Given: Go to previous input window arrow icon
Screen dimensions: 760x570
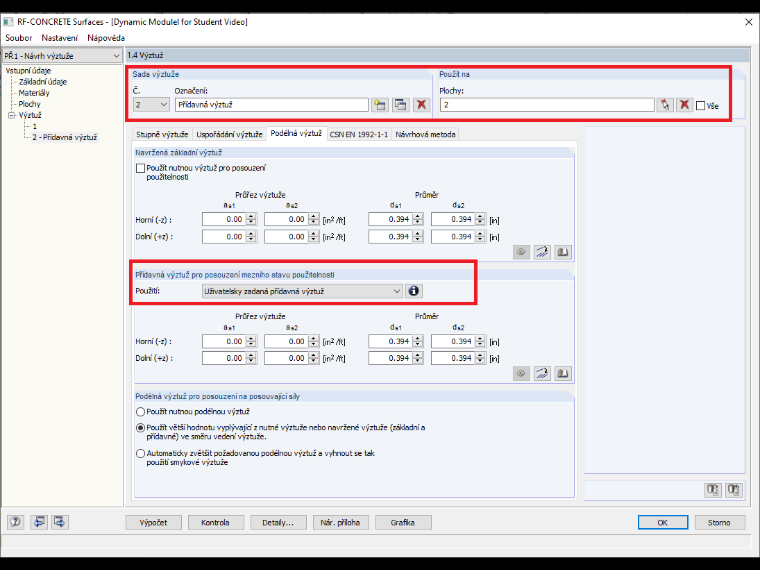Looking at the screenshot, I should pos(39,522).
